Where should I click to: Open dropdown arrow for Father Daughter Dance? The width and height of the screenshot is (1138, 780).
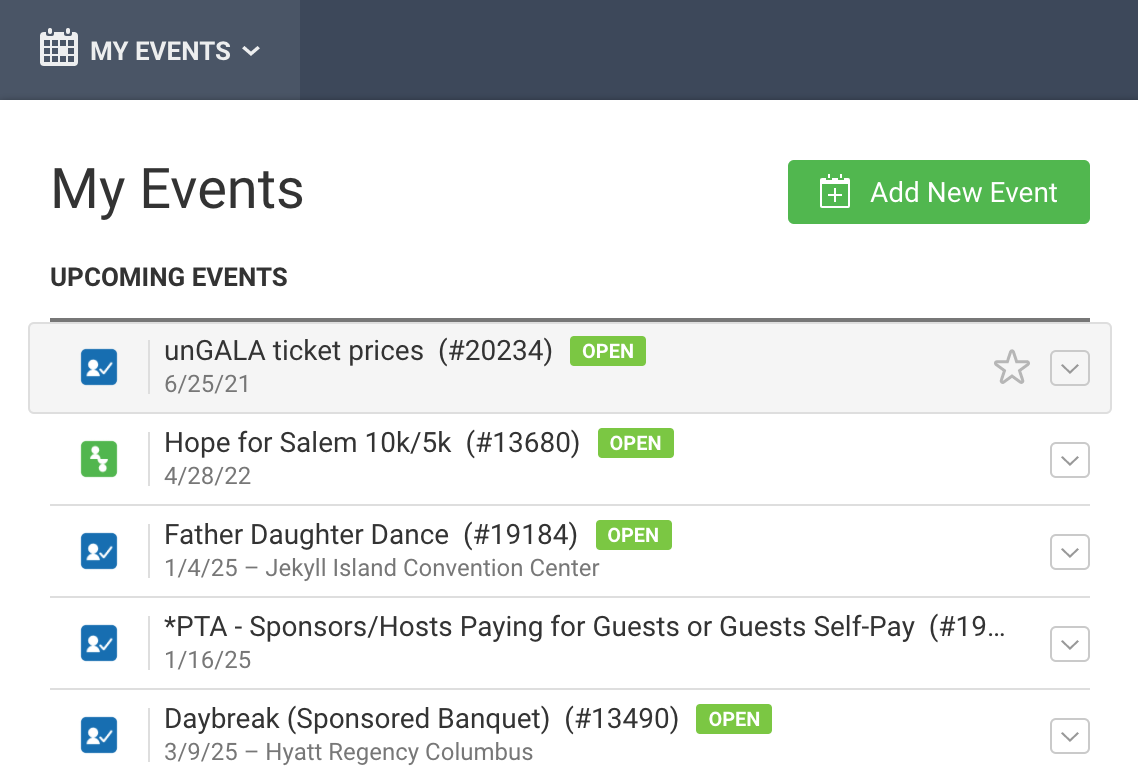click(x=1069, y=552)
